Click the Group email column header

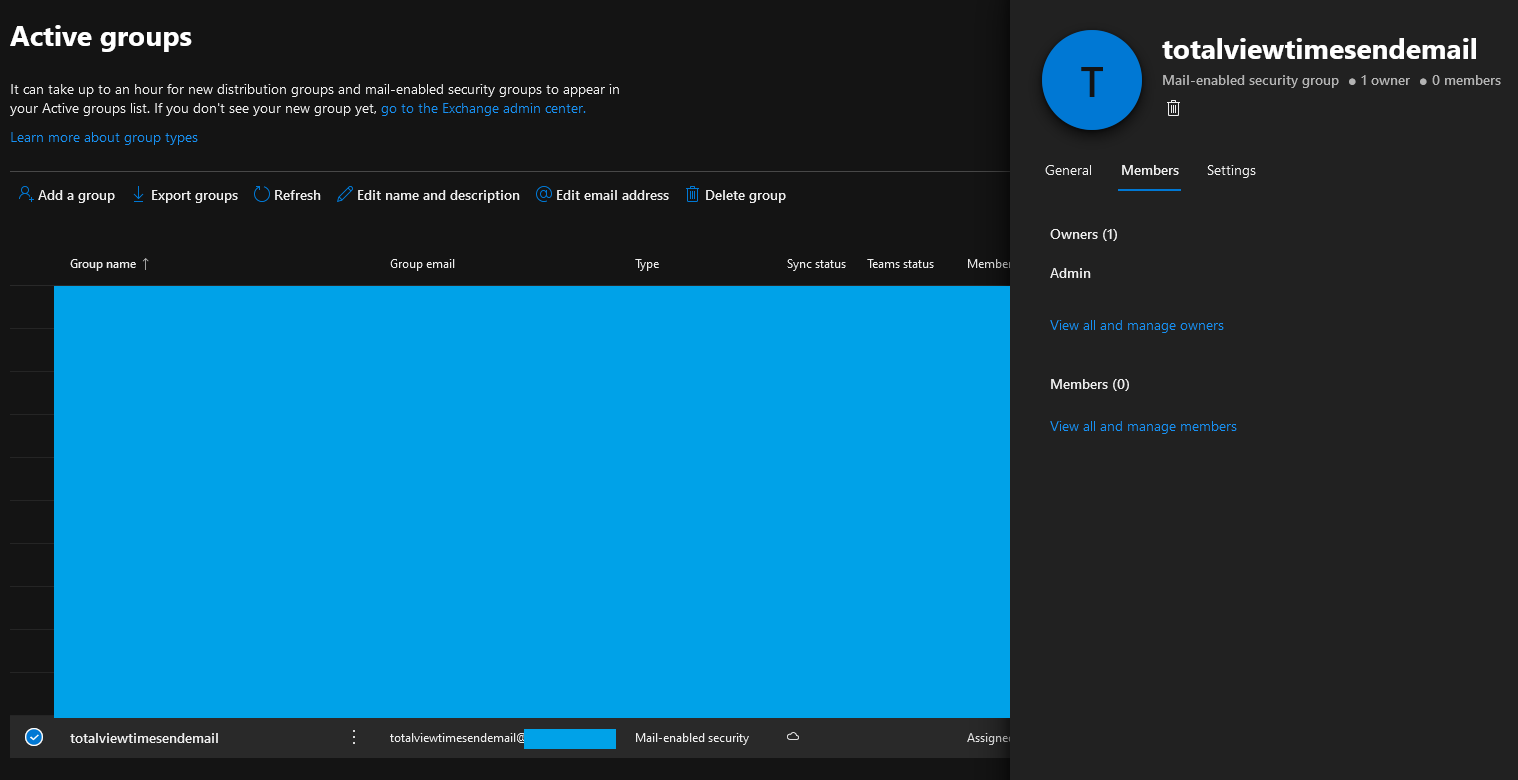point(422,264)
